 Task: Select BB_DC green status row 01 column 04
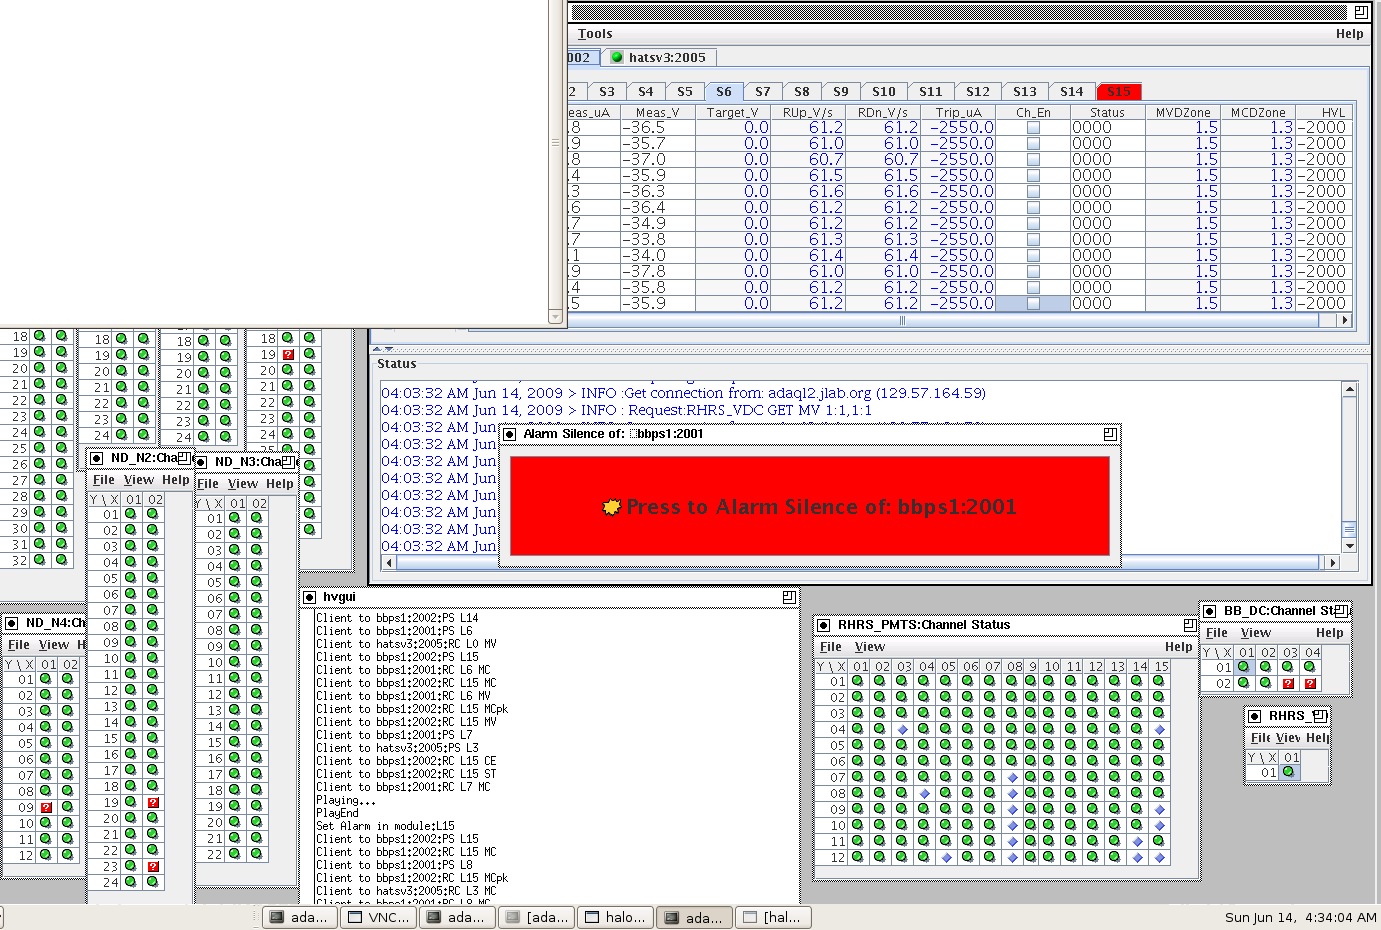(1310, 667)
